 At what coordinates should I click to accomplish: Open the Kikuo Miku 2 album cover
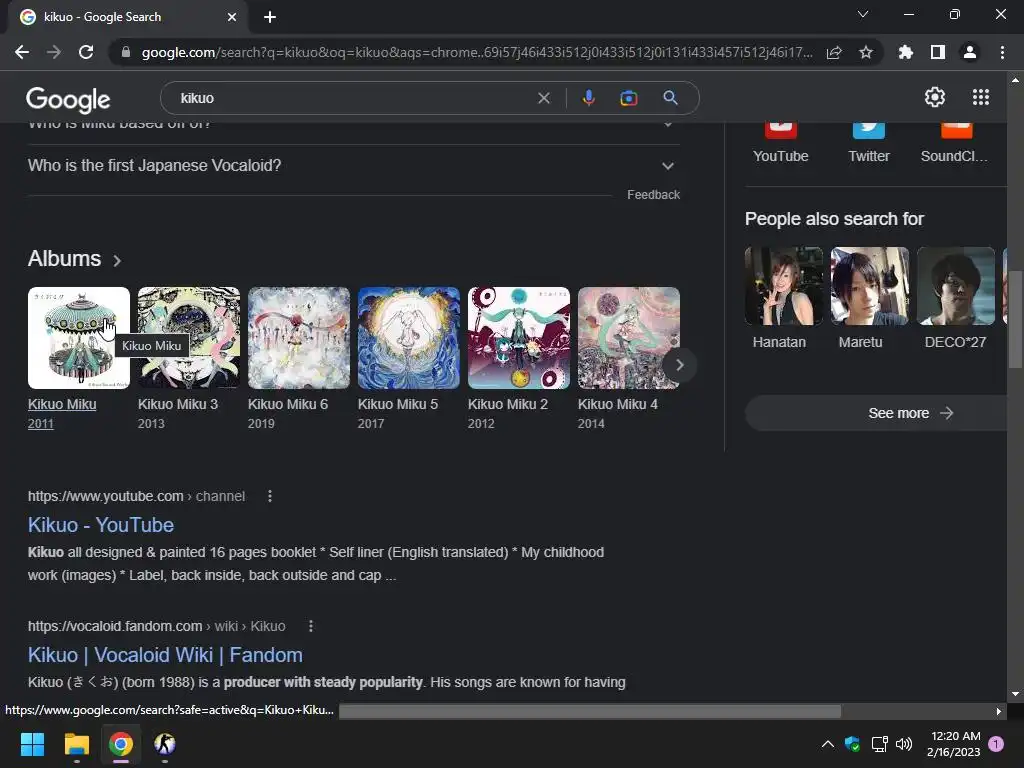[519, 338]
